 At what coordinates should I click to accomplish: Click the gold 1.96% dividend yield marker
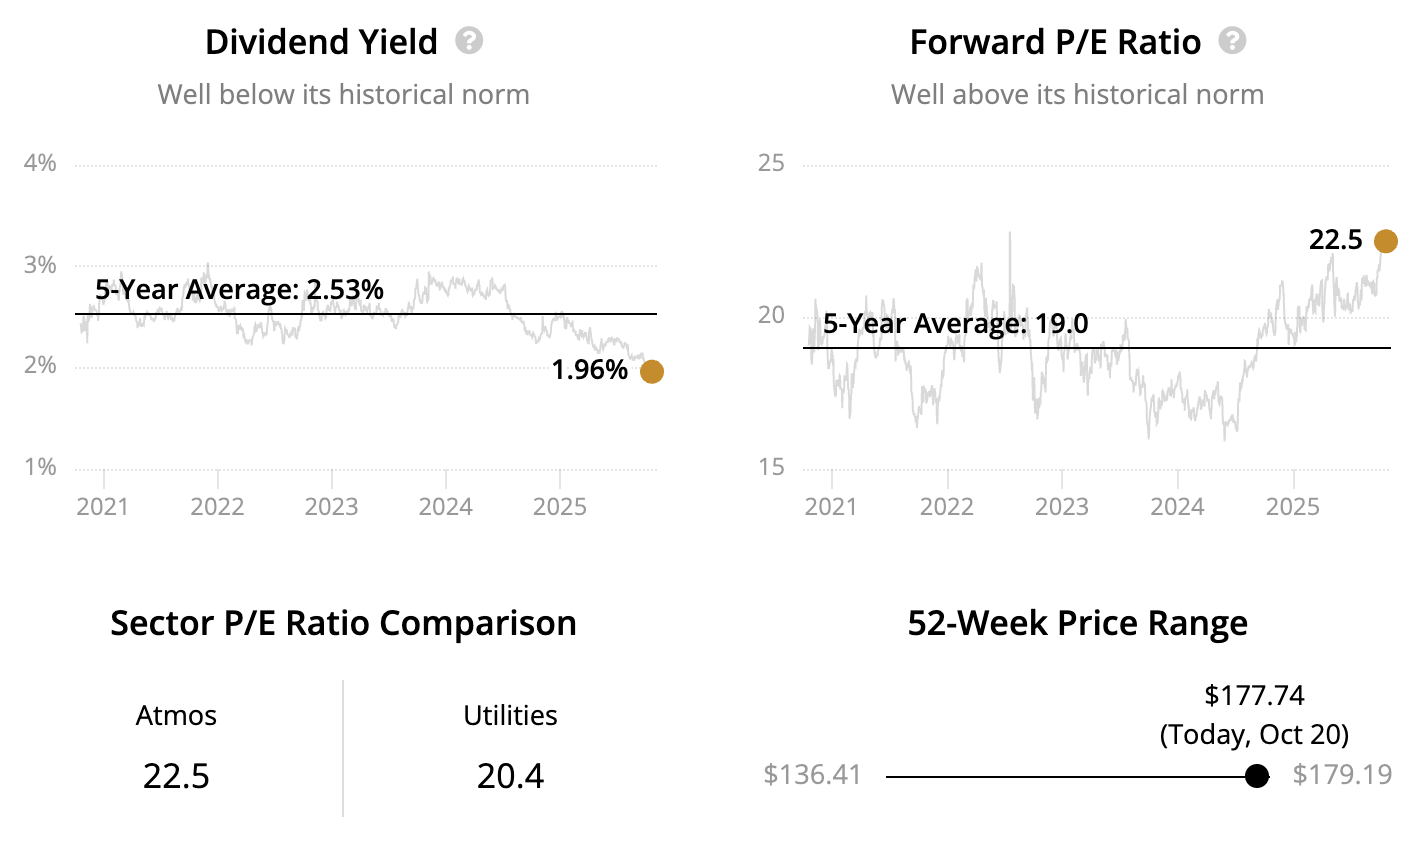click(651, 372)
